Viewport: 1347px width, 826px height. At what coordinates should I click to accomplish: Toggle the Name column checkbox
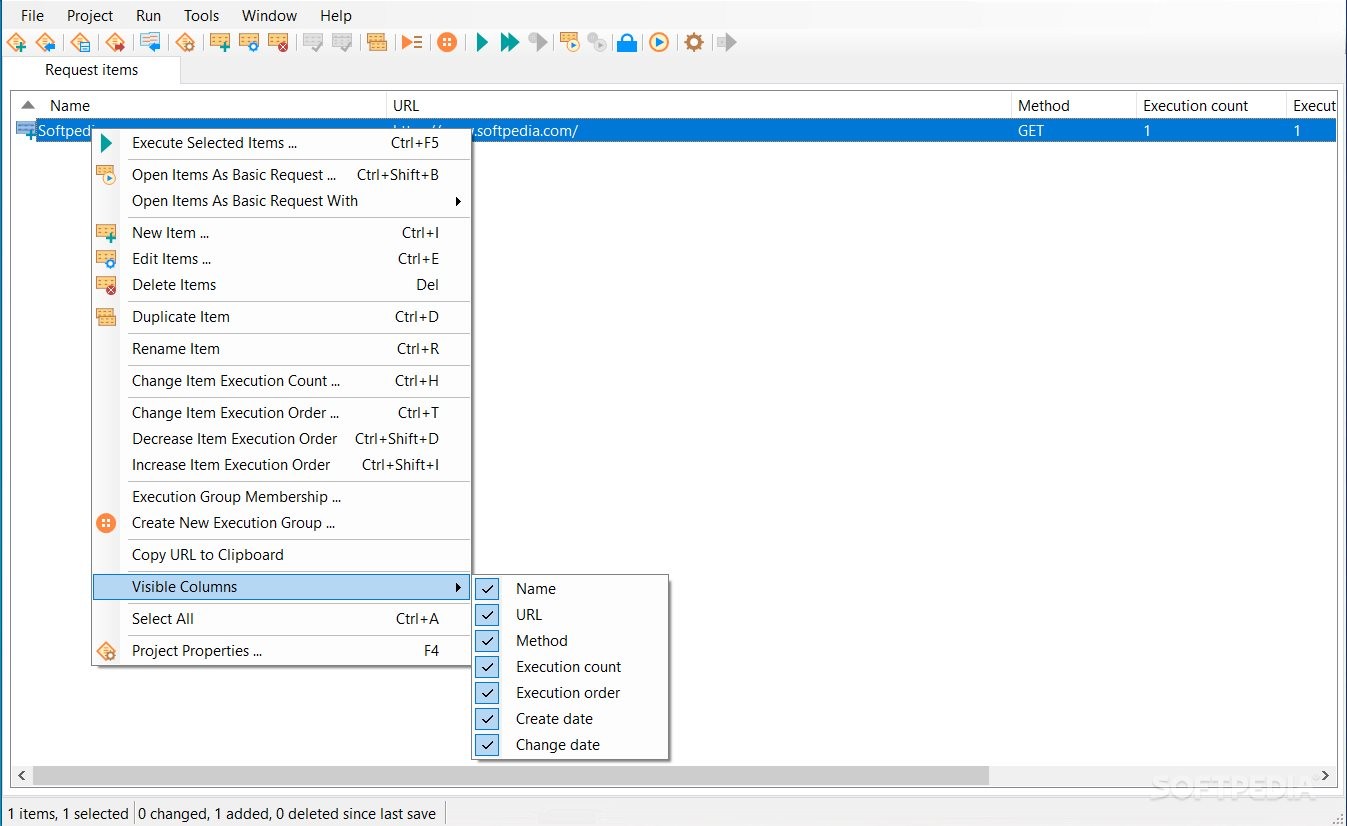coord(487,589)
